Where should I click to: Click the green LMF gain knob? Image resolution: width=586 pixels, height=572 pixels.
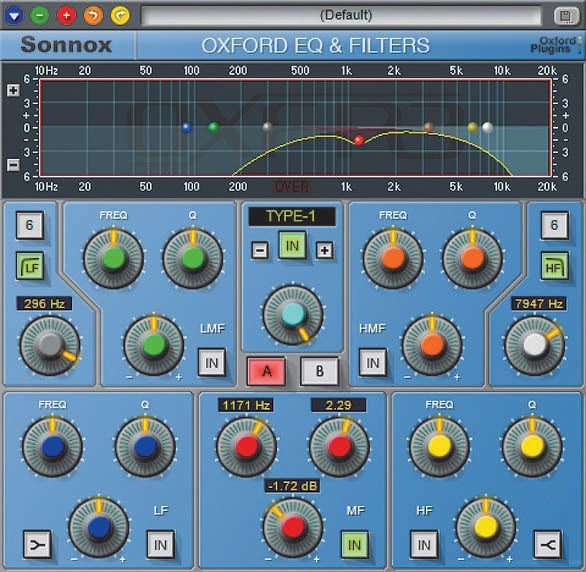(x=154, y=345)
